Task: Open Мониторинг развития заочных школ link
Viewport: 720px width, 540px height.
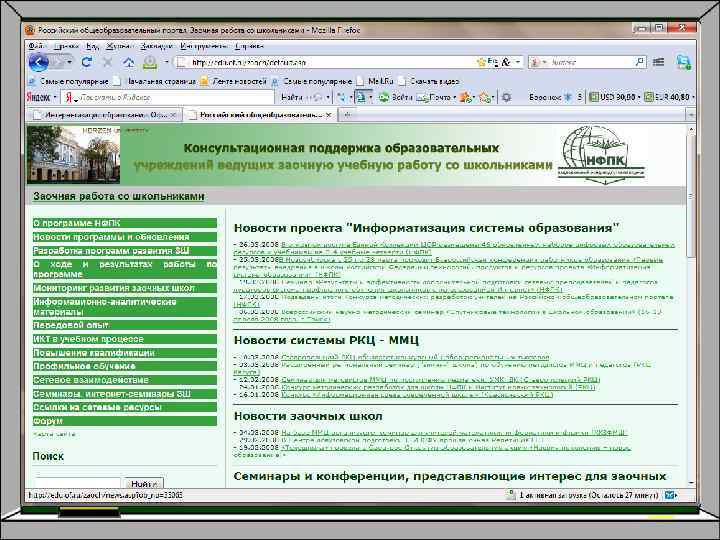Action: [x=124, y=288]
